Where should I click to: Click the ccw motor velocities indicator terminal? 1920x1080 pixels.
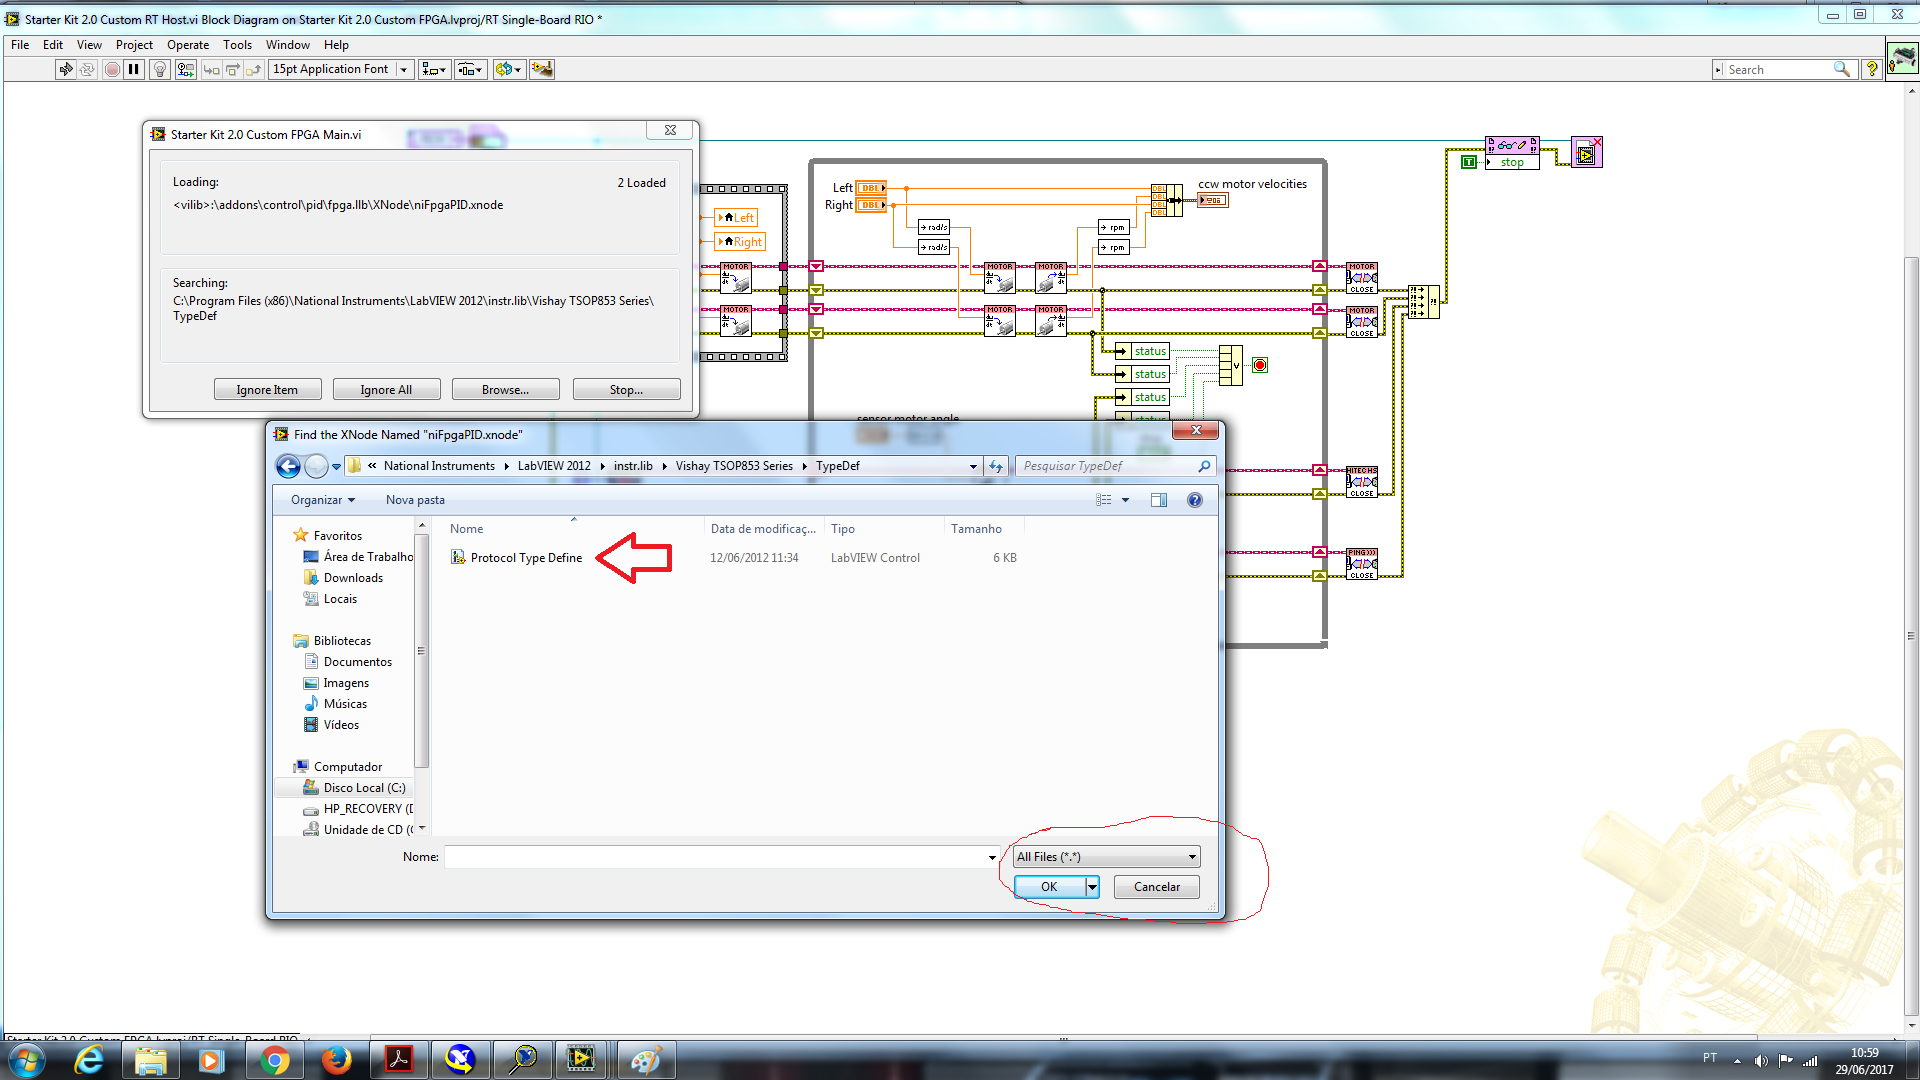tap(1213, 200)
